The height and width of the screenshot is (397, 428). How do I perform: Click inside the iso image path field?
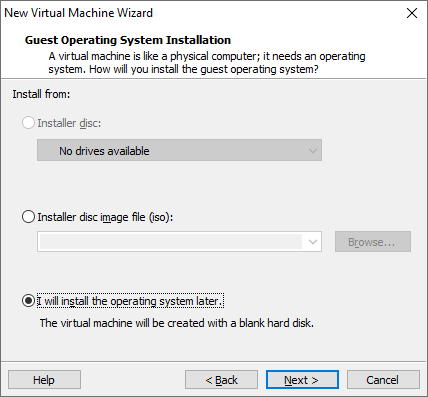pyautogui.click(x=171, y=242)
